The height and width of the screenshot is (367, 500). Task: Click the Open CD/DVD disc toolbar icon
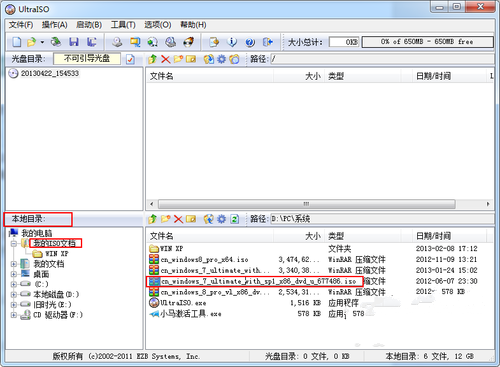coord(56,42)
